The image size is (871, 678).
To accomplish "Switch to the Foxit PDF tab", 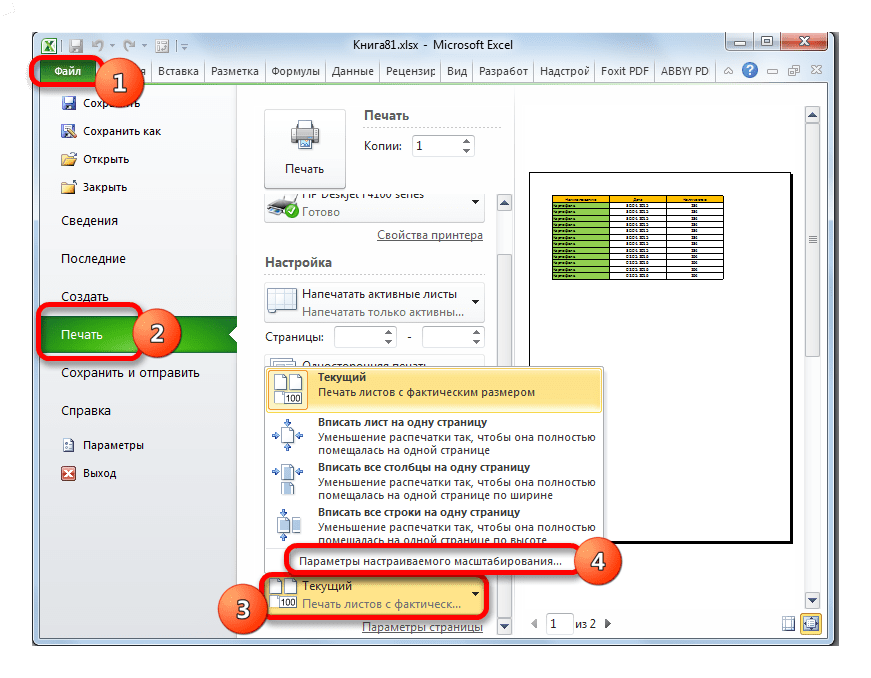I will [624, 71].
